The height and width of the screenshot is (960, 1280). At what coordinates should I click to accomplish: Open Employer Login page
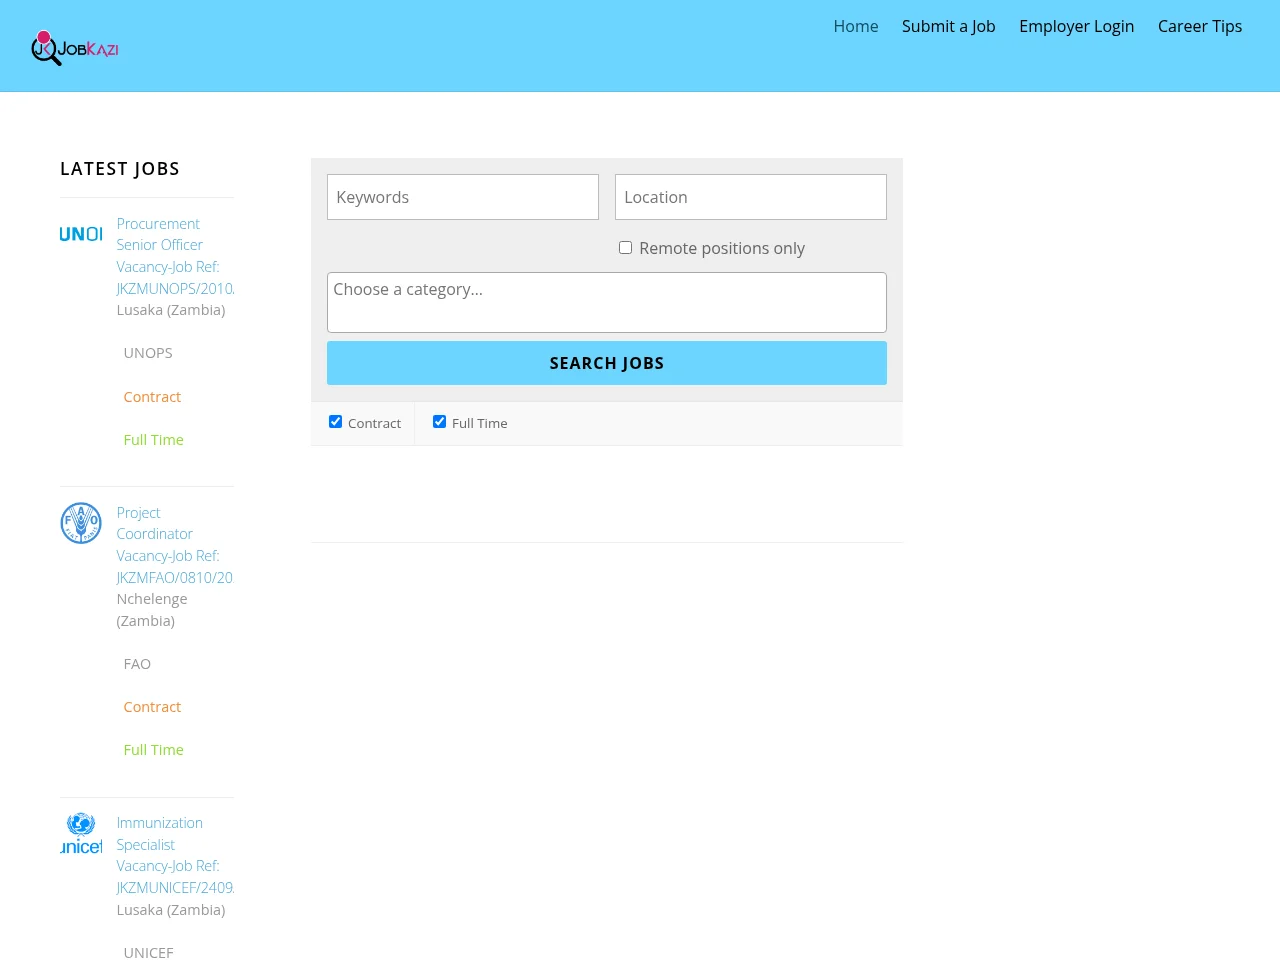[1077, 26]
